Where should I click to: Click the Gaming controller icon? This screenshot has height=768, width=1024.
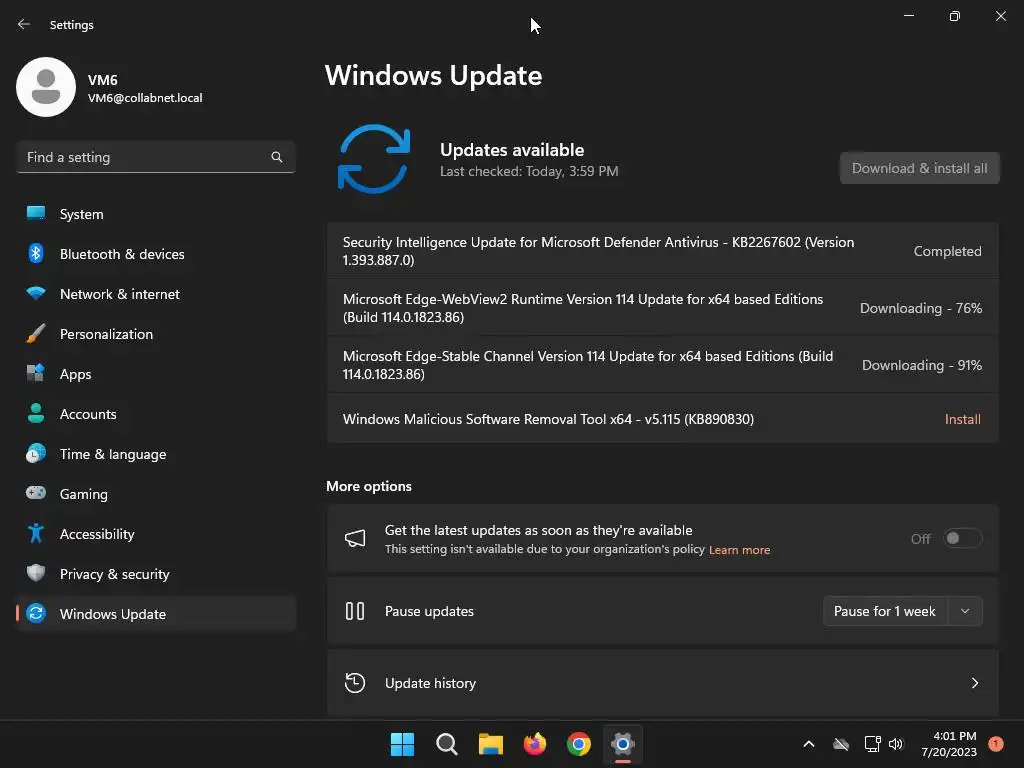click(x=36, y=493)
